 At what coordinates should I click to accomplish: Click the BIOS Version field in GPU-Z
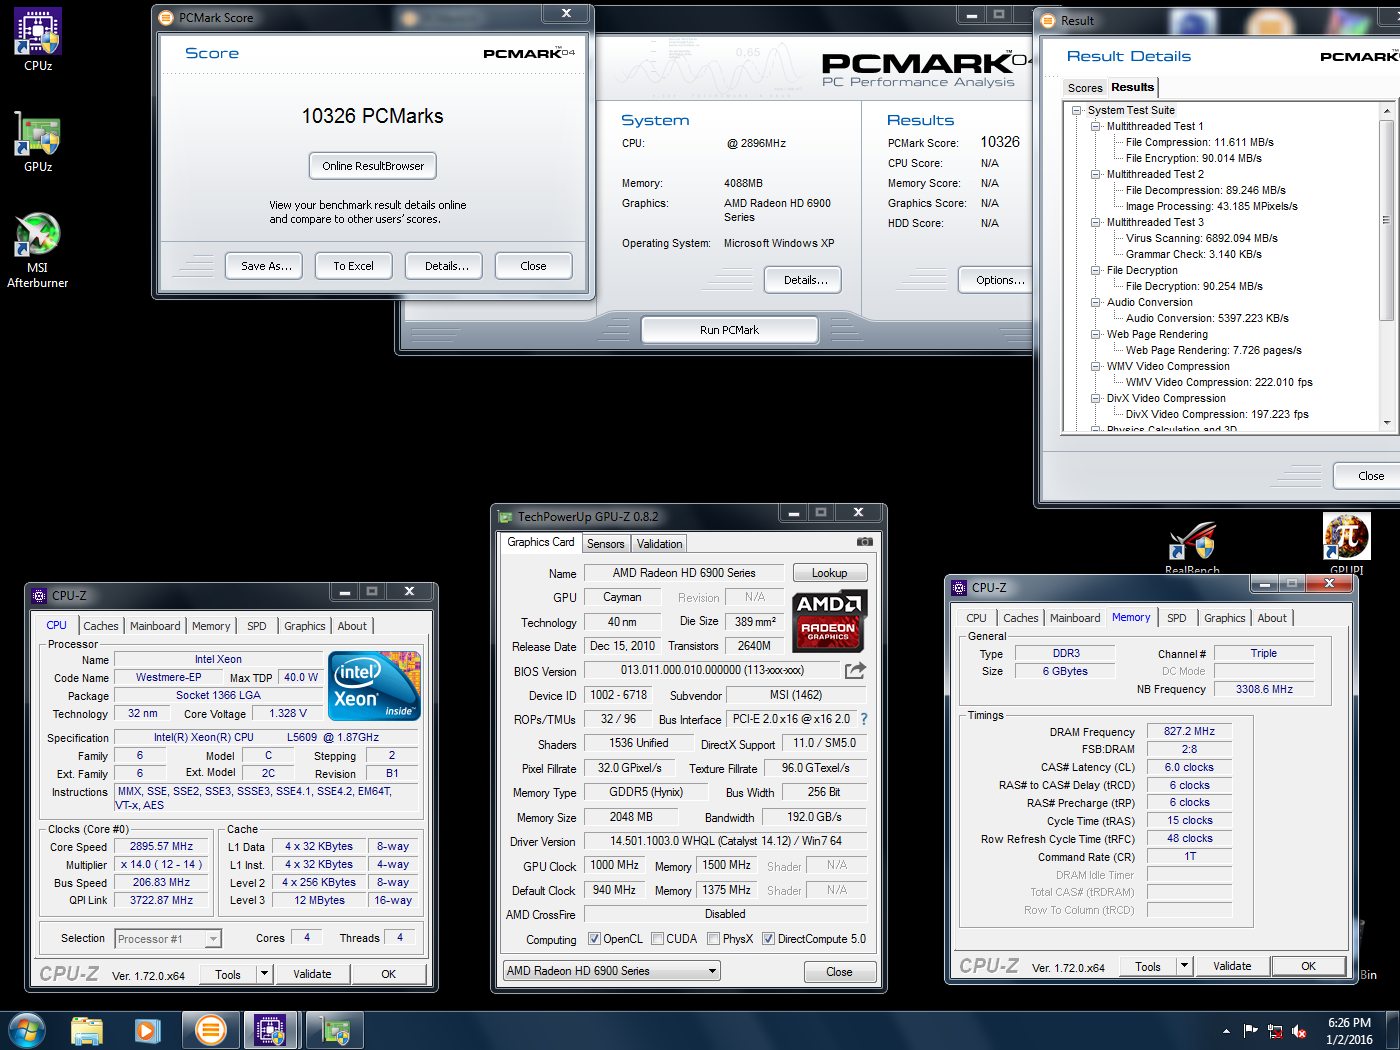(x=712, y=670)
